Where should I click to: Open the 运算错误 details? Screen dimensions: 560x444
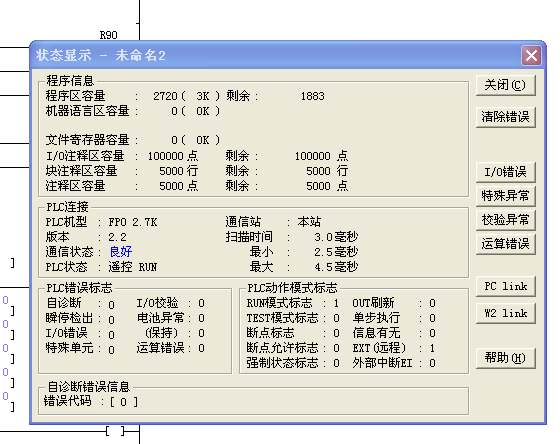505,244
